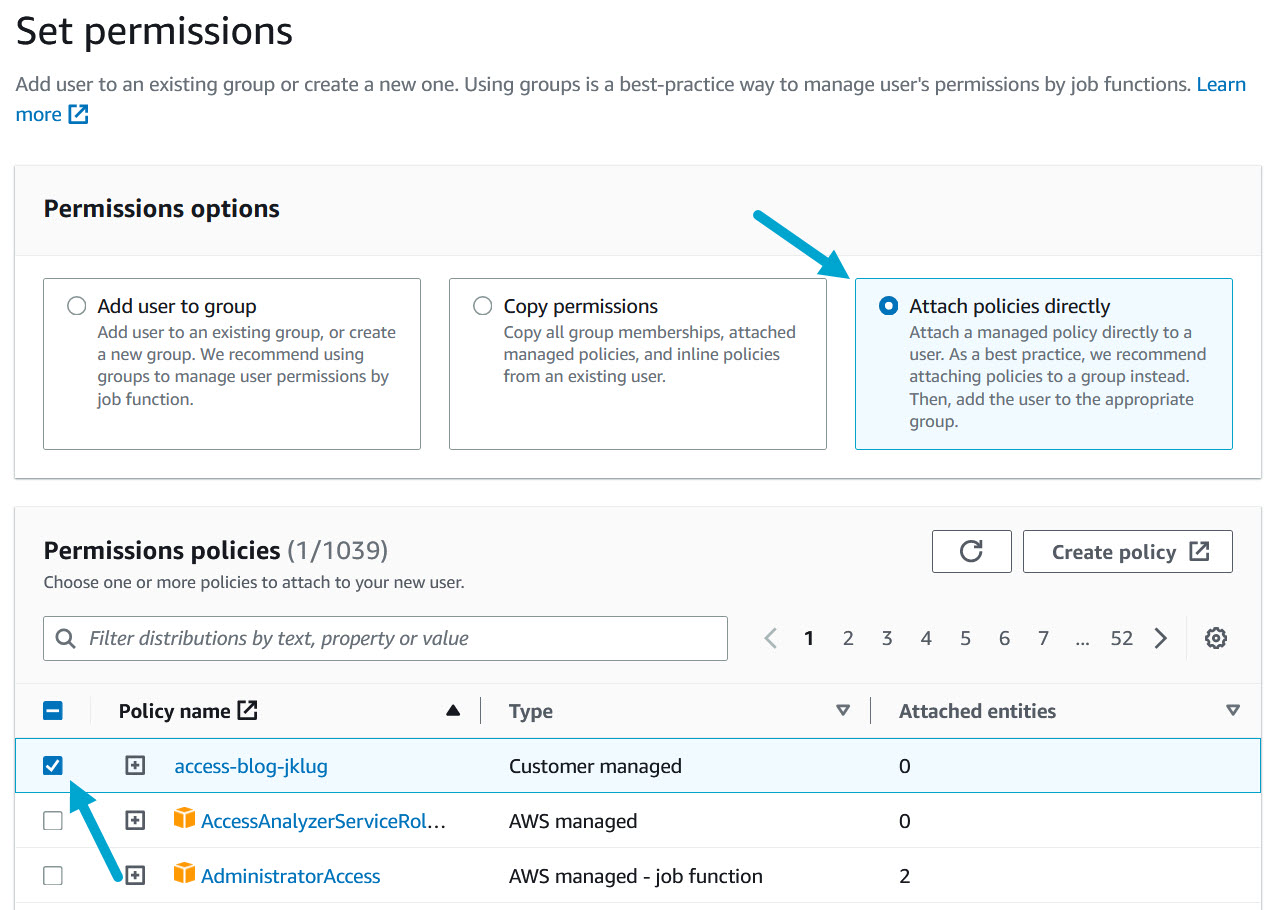Choose the Copy permissions radio option
This screenshot has width=1269, height=910.
coord(483,306)
